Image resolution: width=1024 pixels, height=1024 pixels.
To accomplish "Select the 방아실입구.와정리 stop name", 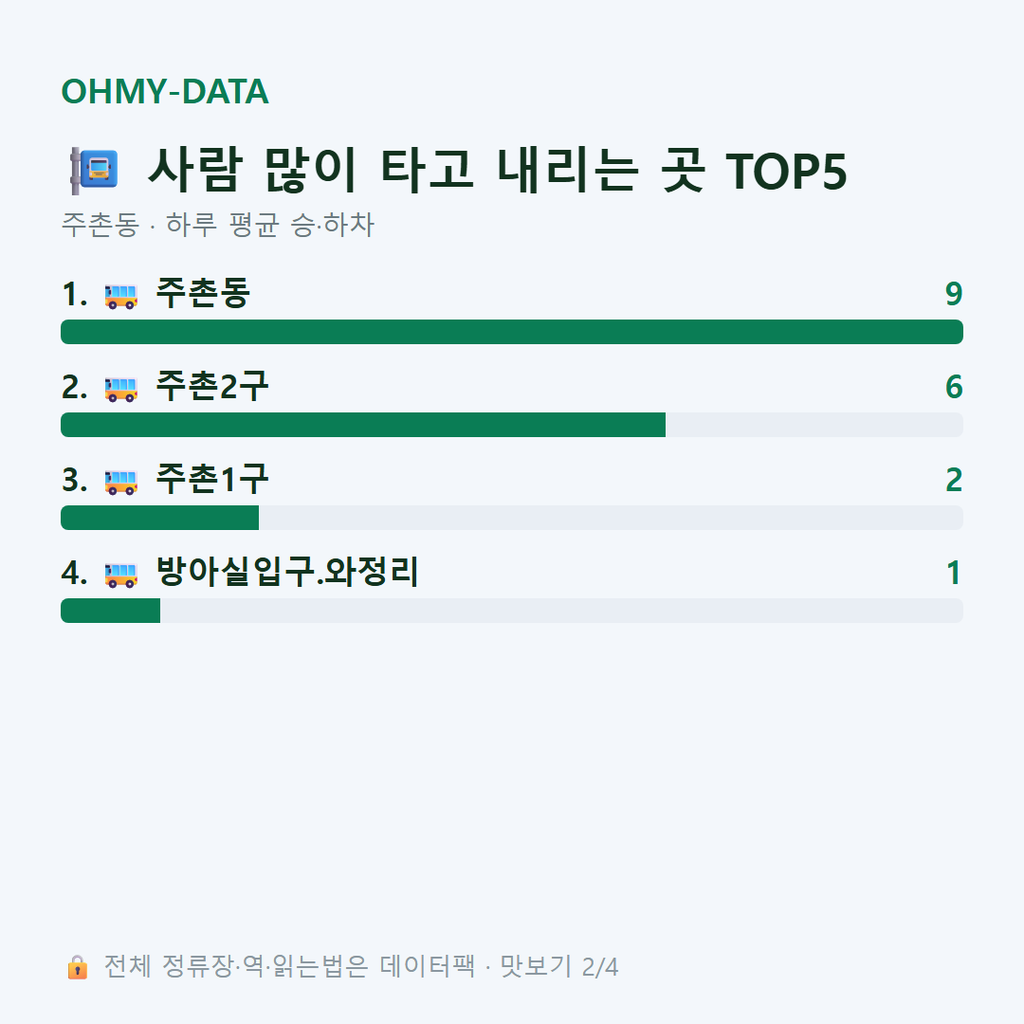I will (x=287, y=572).
